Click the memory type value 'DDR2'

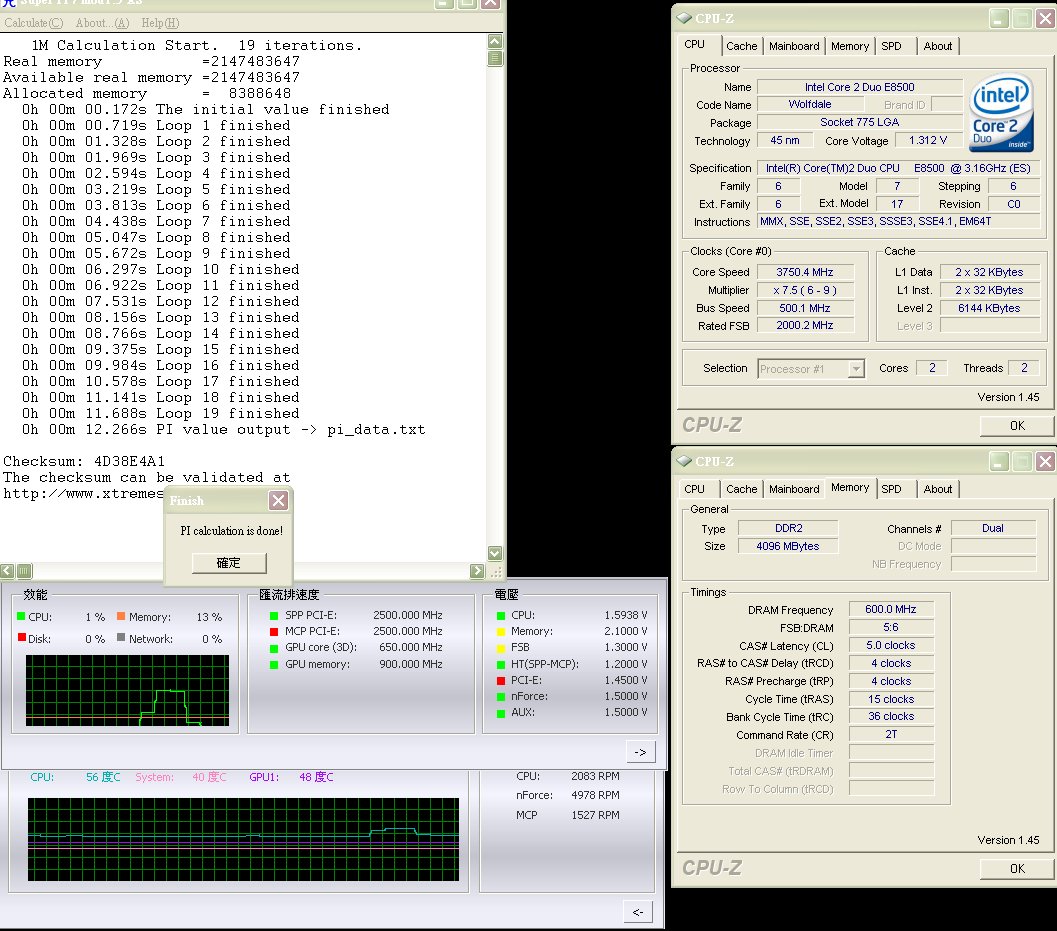(789, 529)
